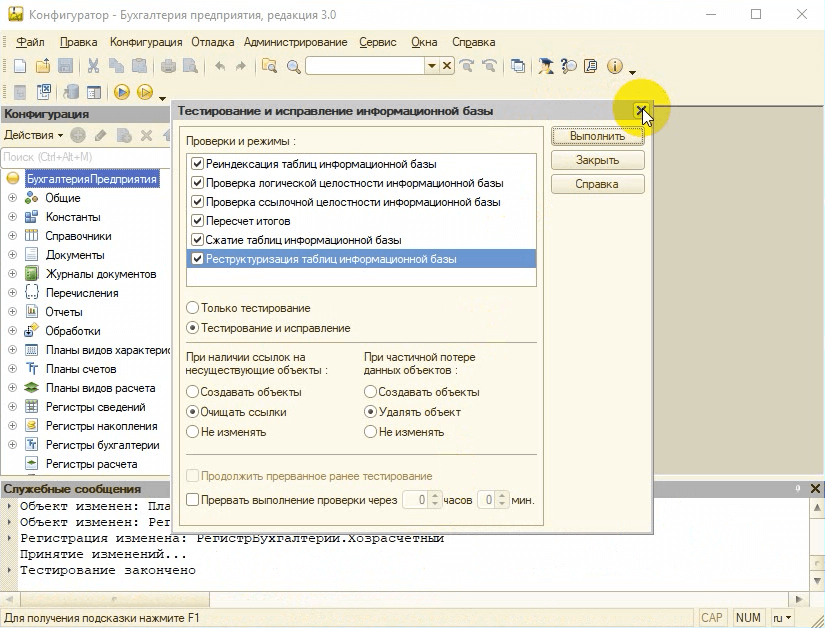Click the Cut scissors icon
The height and width of the screenshot is (628, 825).
[x=93, y=66]
